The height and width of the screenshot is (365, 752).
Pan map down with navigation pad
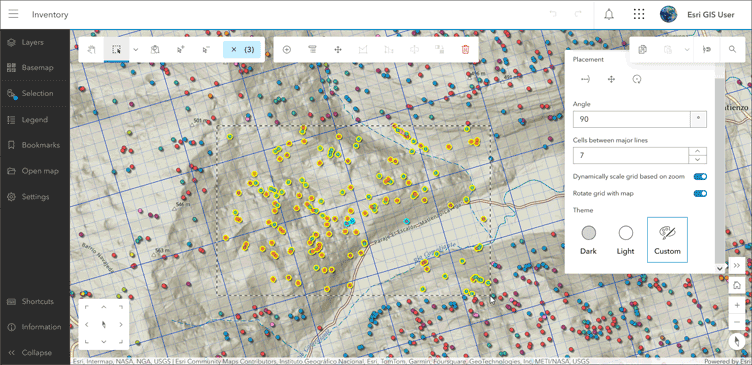tap(104, 341)
